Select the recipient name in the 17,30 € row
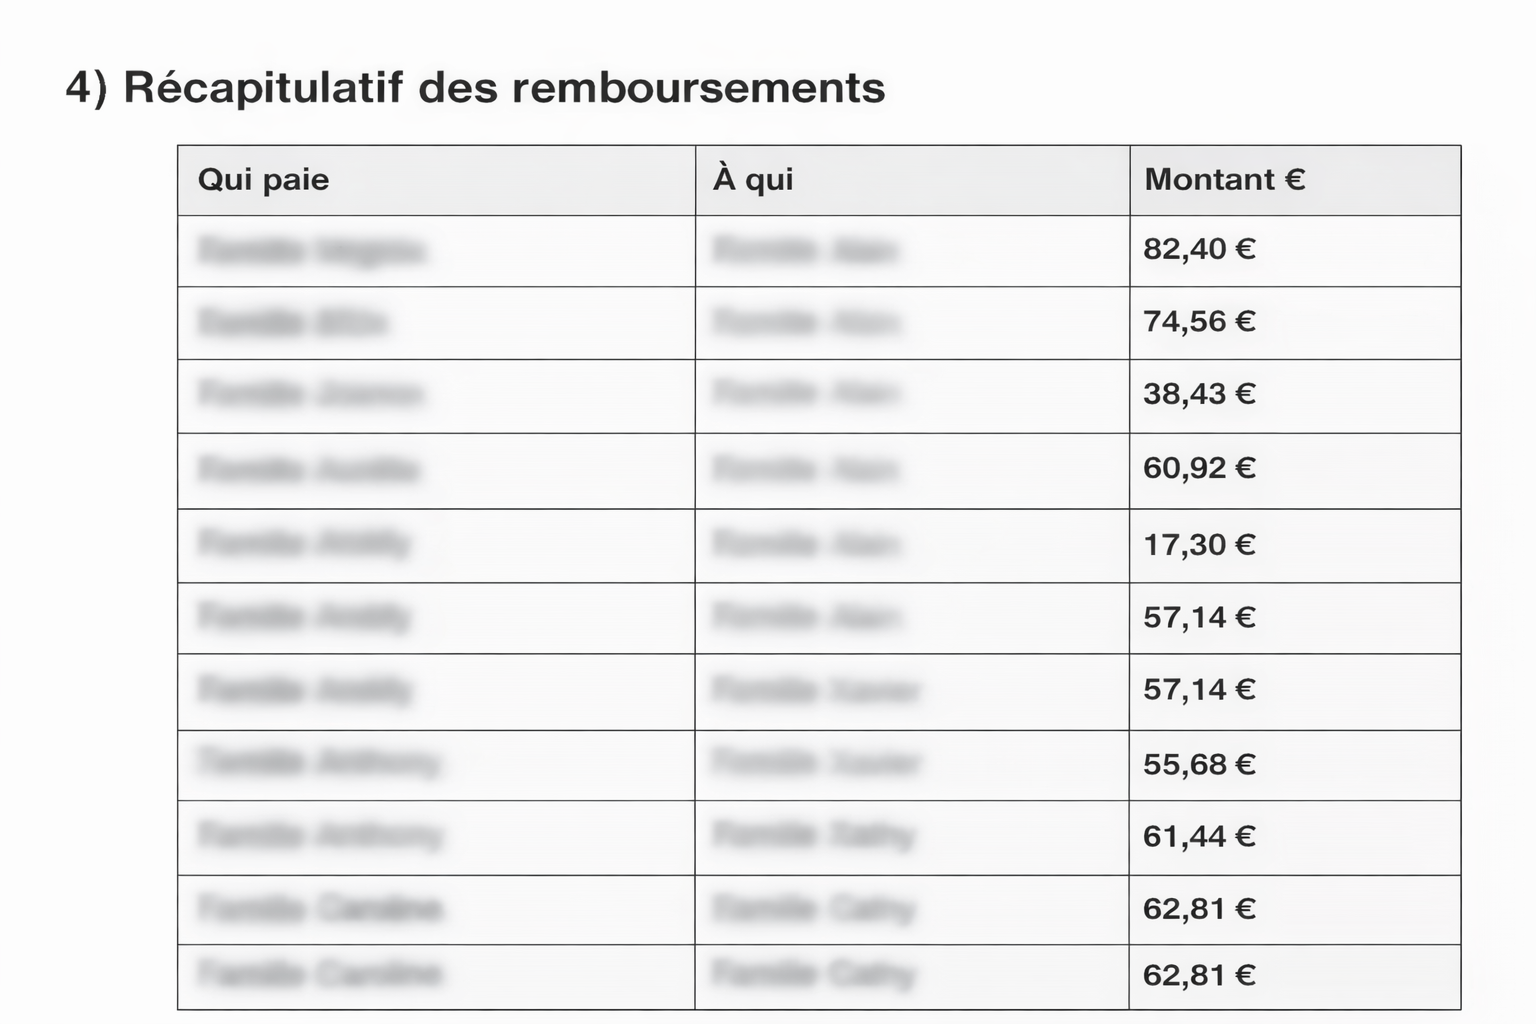 pyautogui.click(x=805, y=545)
